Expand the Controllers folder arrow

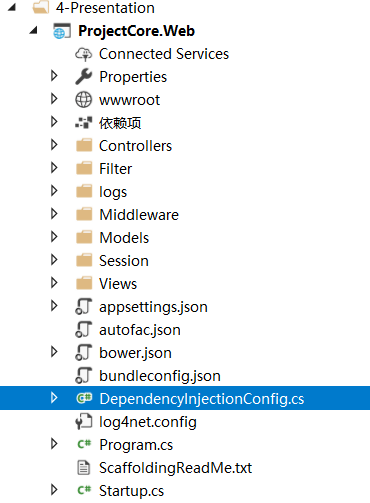54,145
